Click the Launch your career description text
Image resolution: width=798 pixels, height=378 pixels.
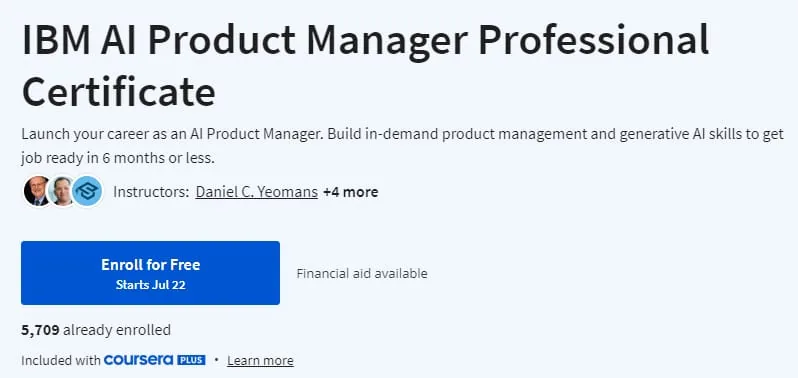403,146
